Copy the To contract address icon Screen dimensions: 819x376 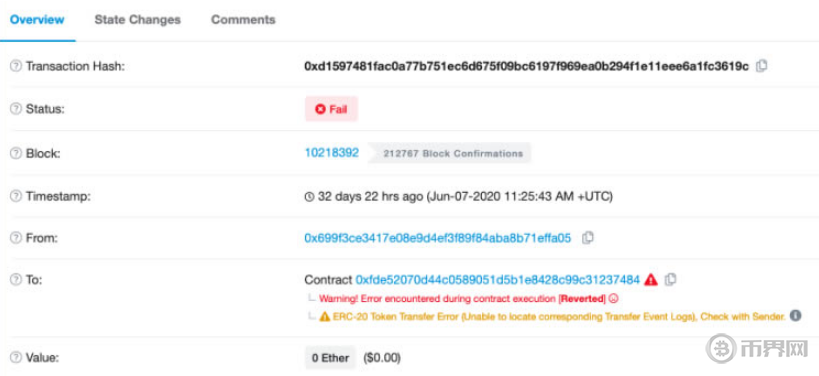pos(670,279)
